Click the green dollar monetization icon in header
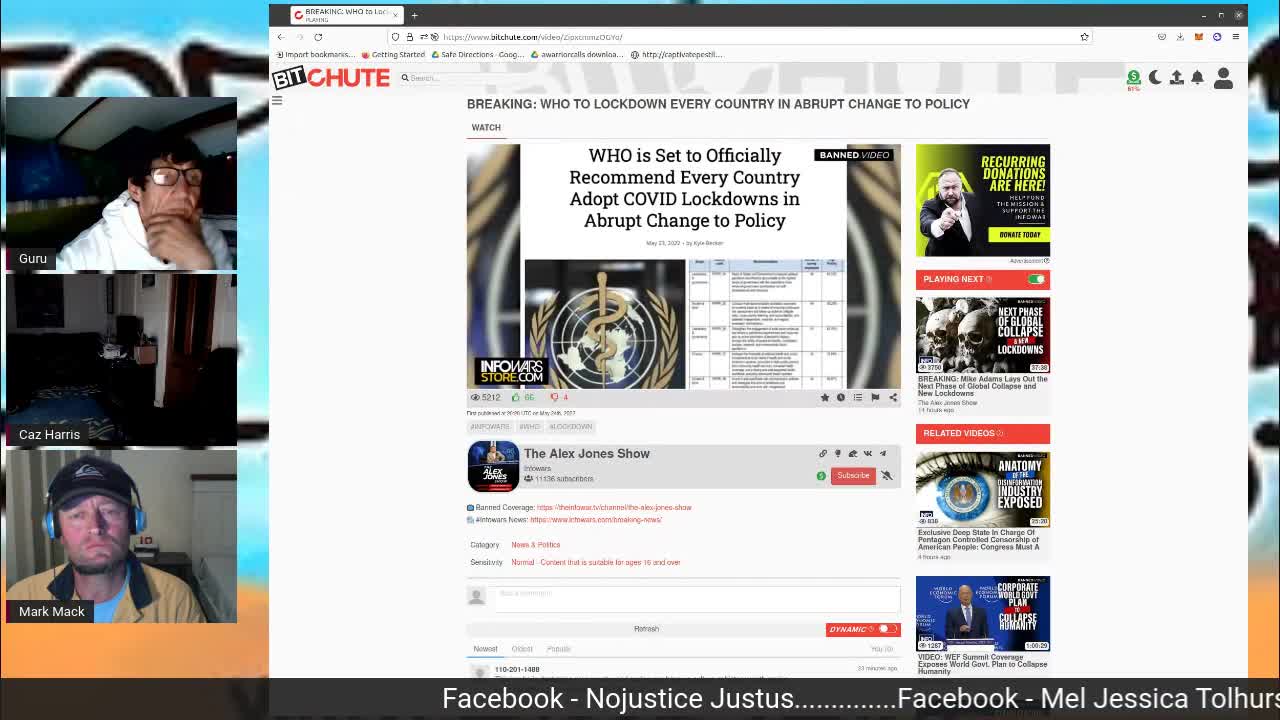 (1133, 77)
